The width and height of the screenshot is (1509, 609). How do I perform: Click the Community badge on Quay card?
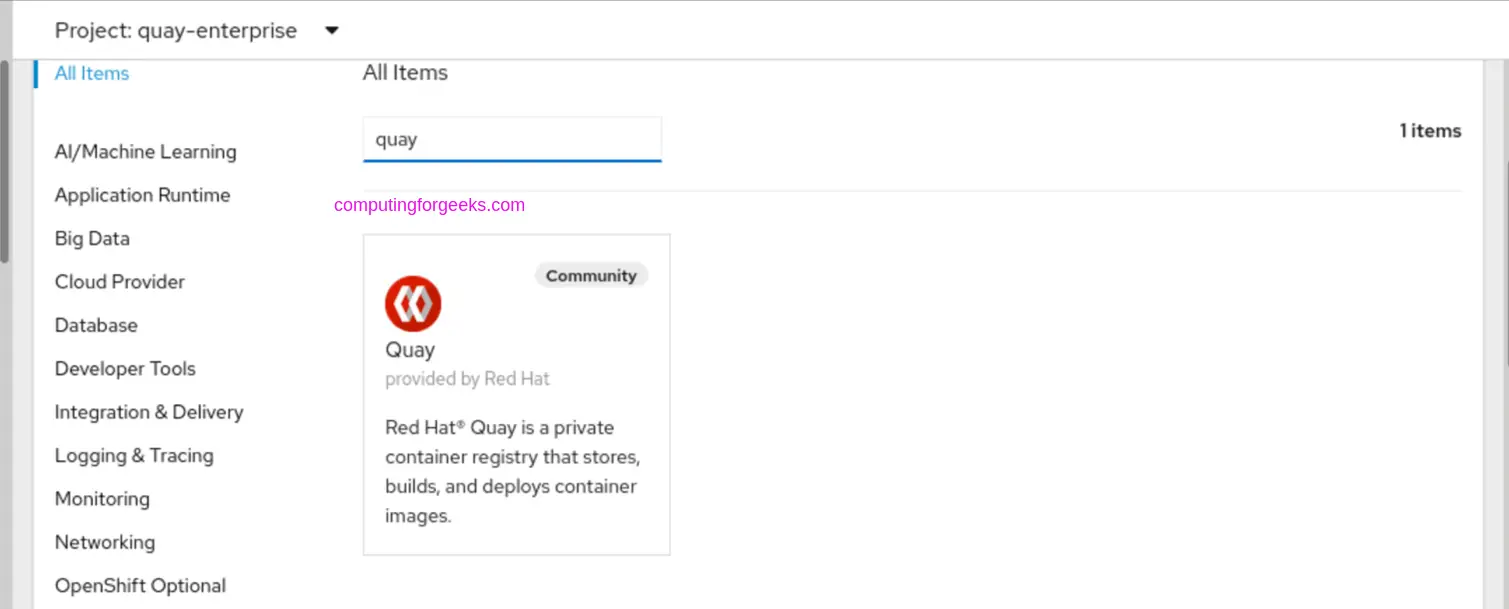click(591, 275)
